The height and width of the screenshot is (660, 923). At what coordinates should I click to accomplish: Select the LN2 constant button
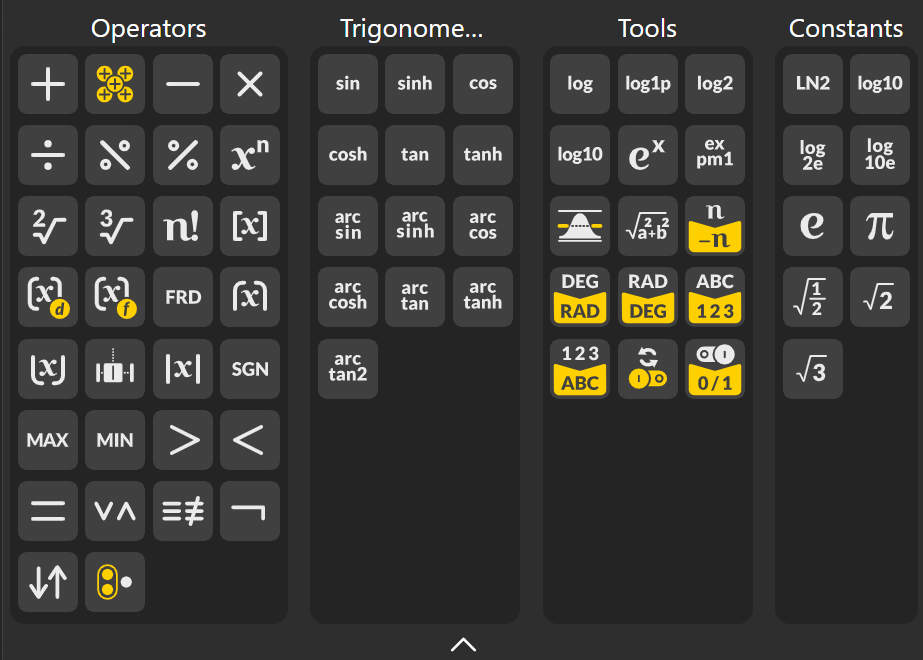(813, 84)
